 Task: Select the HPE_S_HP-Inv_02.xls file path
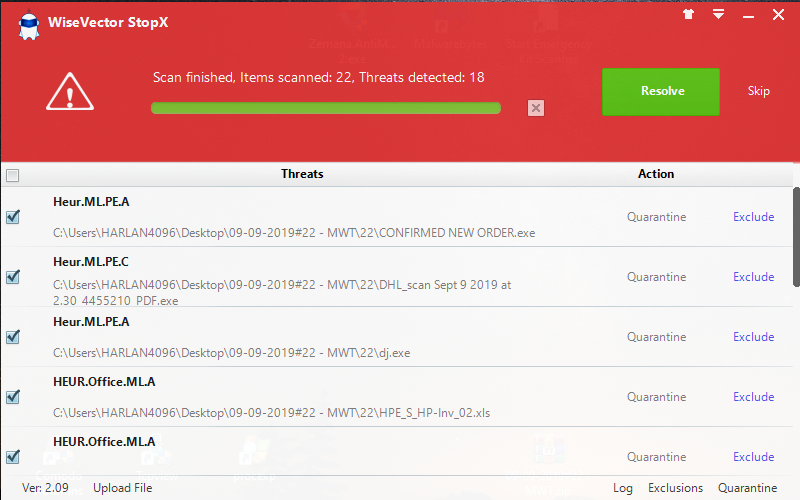coord(271,413)
